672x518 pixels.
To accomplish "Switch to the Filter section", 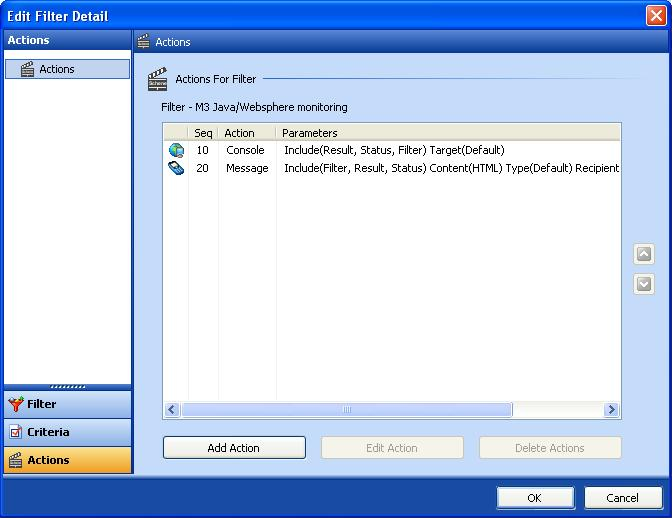I will 67,404.
